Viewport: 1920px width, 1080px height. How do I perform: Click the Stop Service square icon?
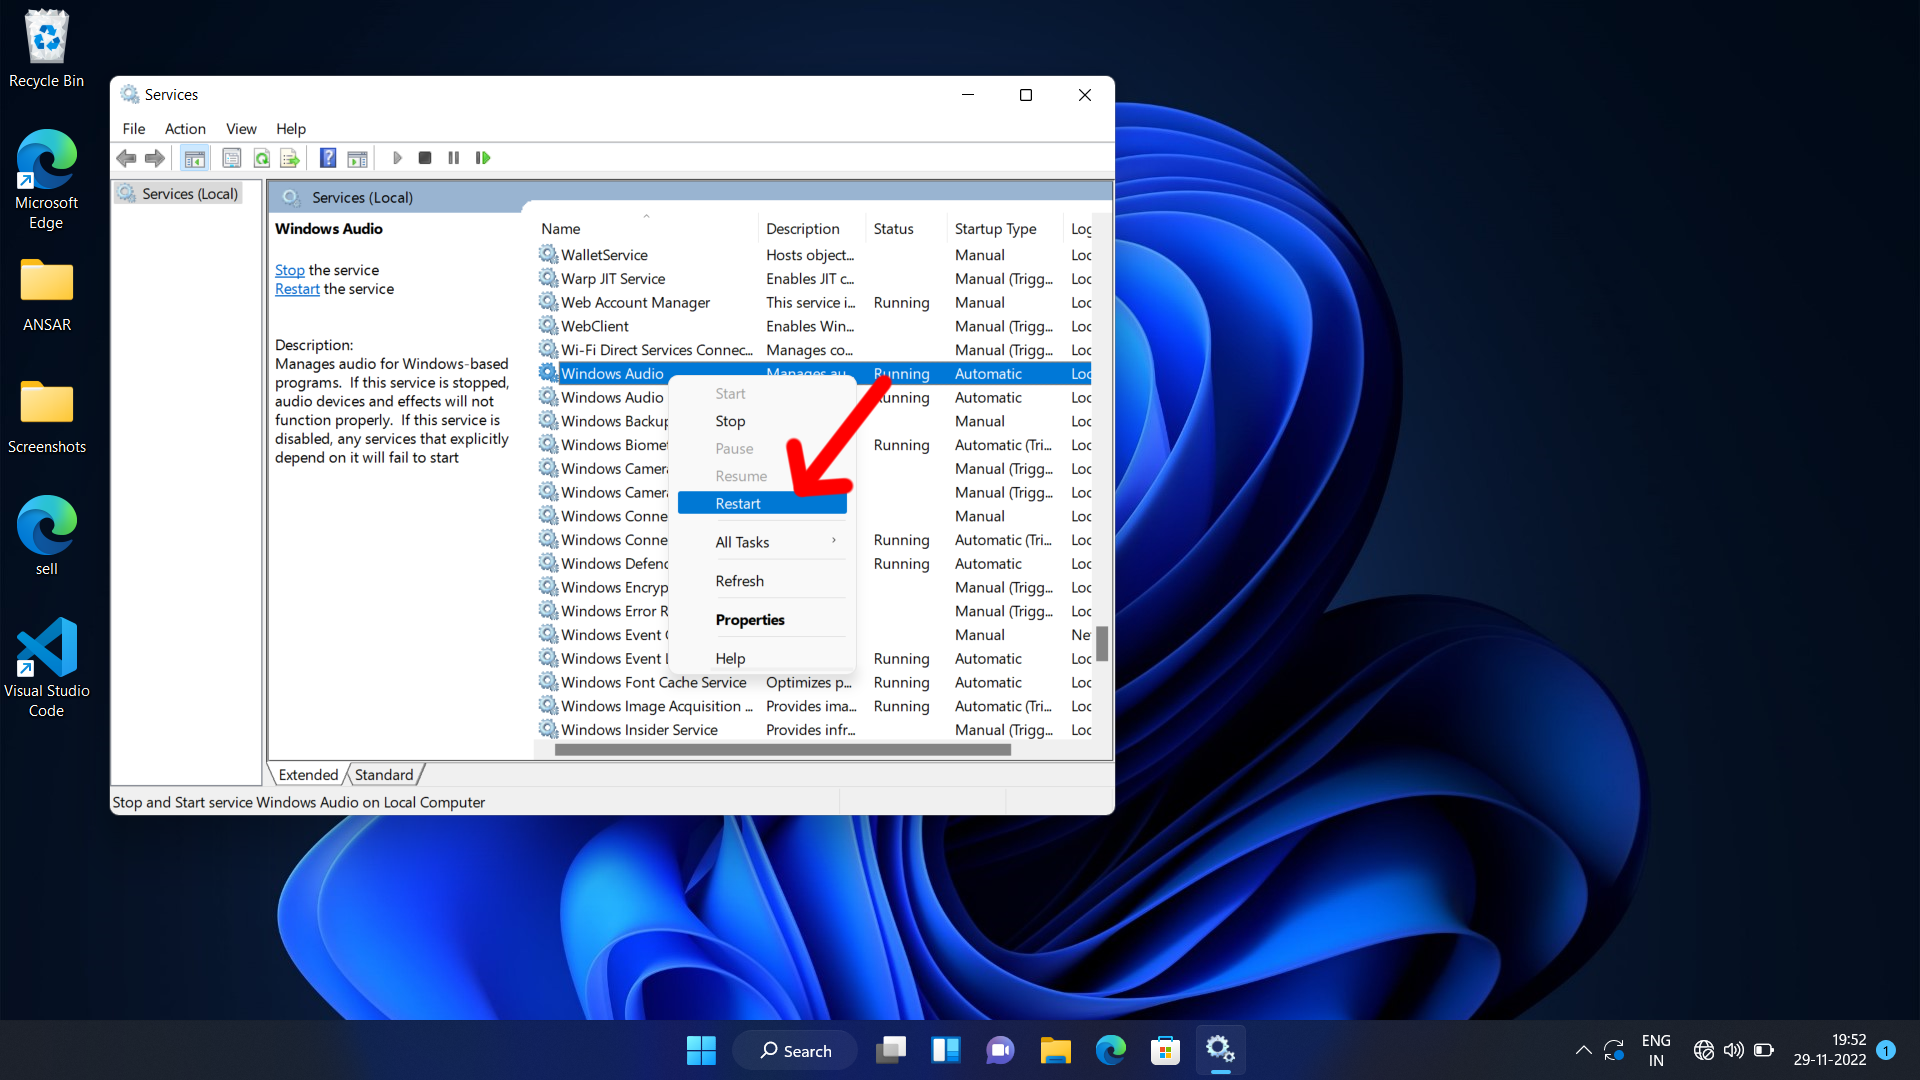[x=425, y=158]
